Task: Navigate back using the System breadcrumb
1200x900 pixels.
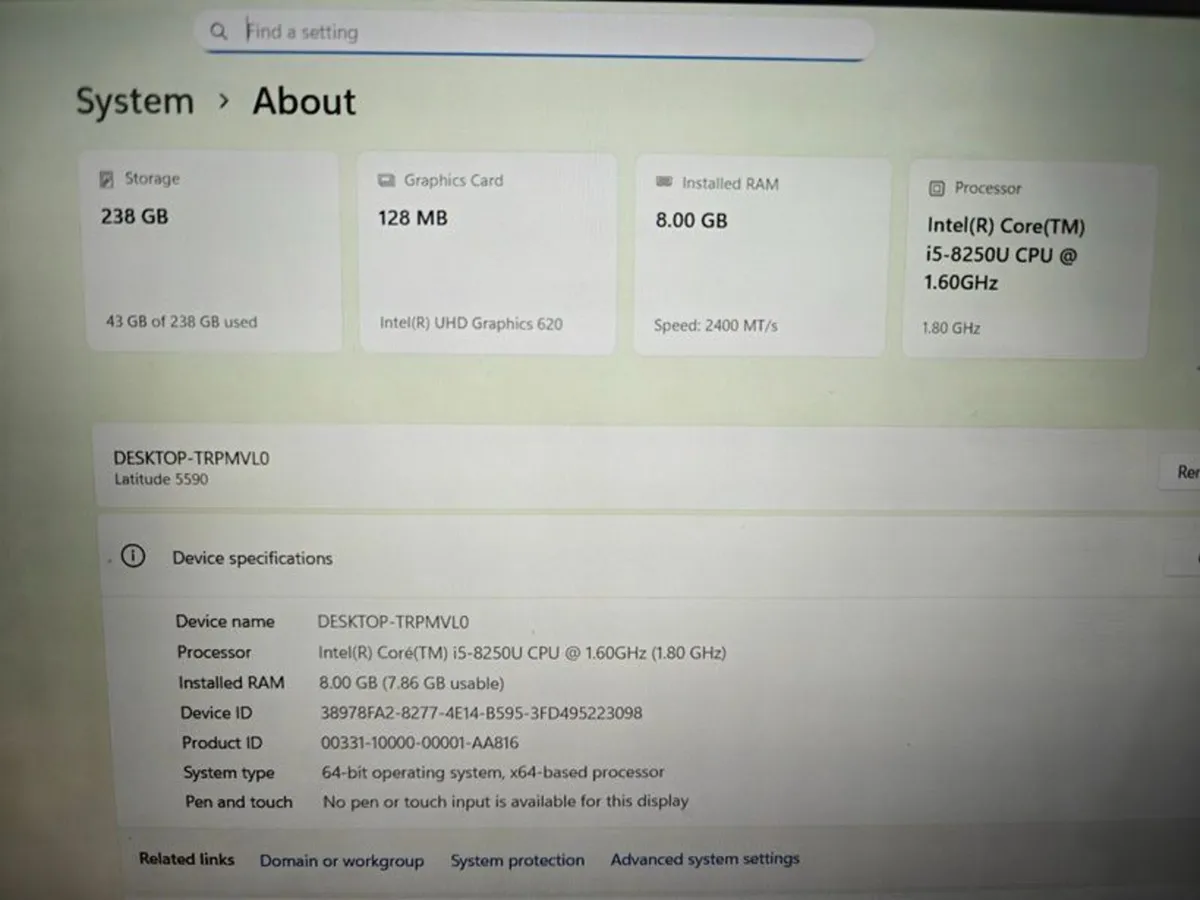Action: click(x=134, y=100)
